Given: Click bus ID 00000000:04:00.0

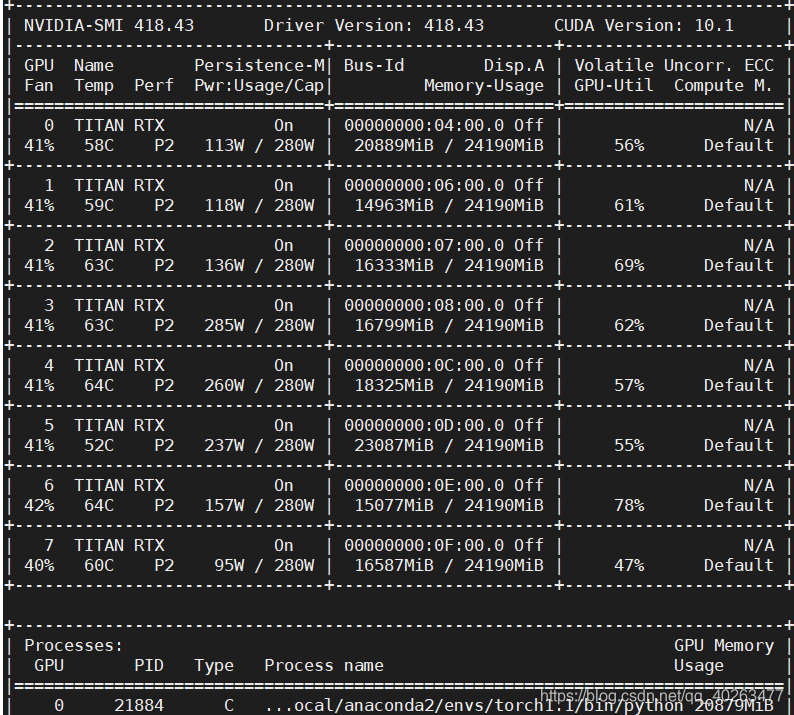Looking at the screenshot, I should 424,126.
